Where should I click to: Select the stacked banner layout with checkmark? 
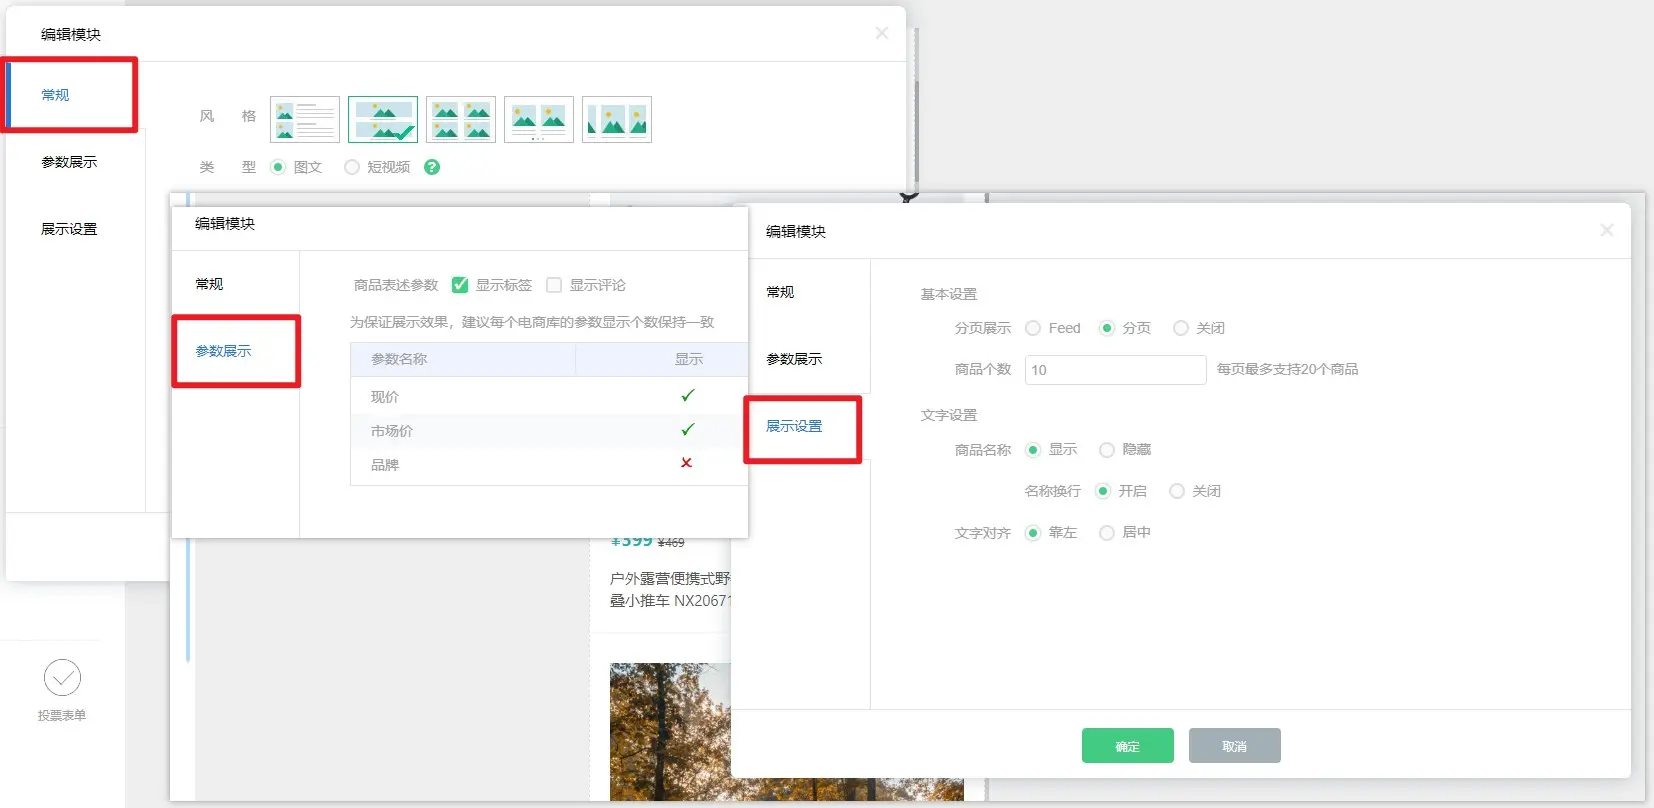tap(383, 120)
